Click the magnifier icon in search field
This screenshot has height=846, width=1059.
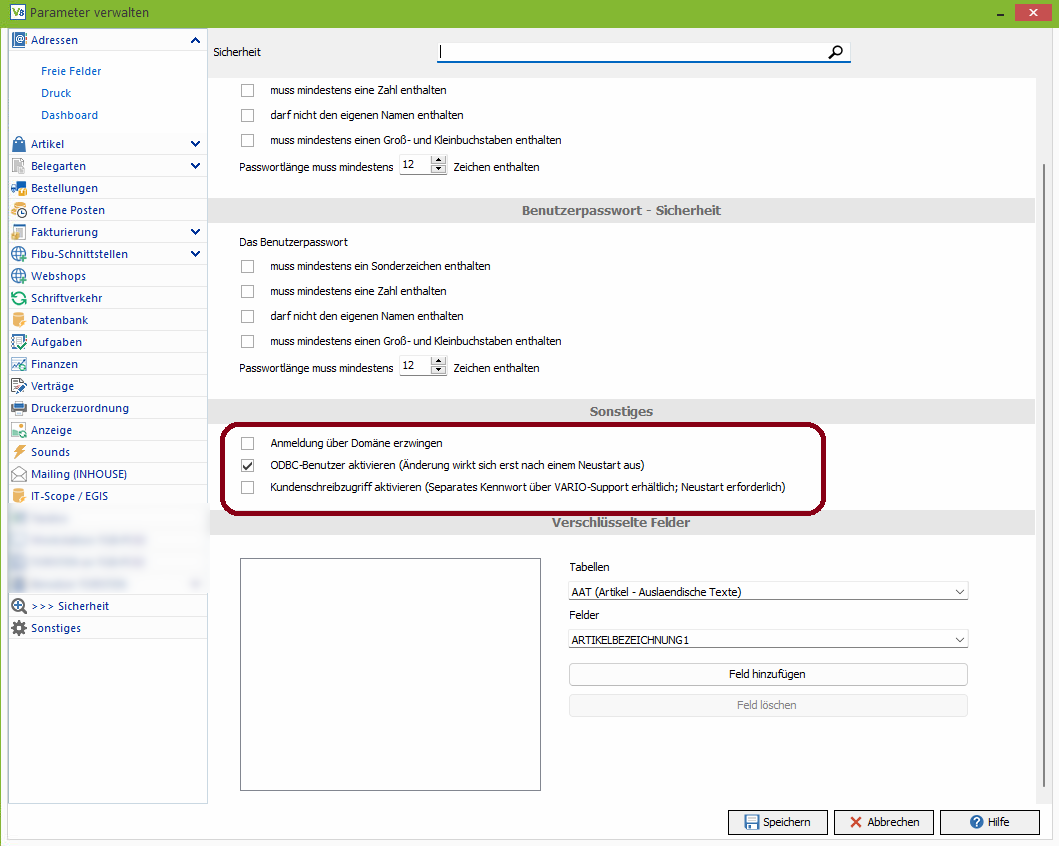(836, 52)
